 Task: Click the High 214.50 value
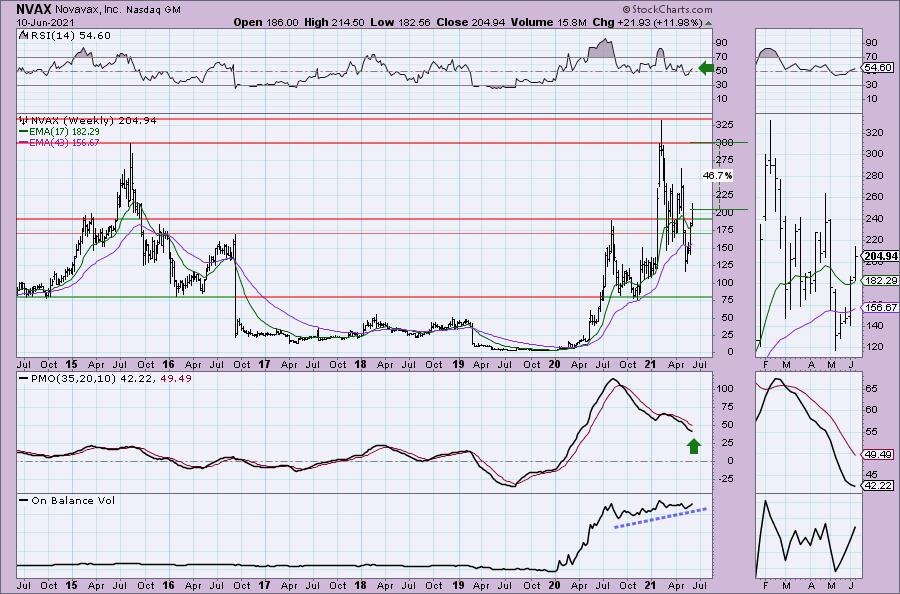[x=333, y=22]
